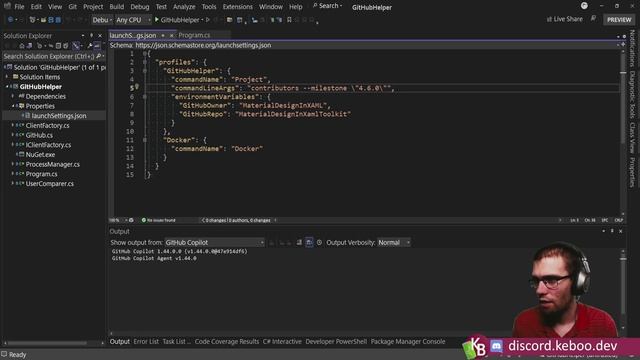This screenshot has width=640, height=360.
Task: Open the Package Manager Console tab
Action: point(408,342)
